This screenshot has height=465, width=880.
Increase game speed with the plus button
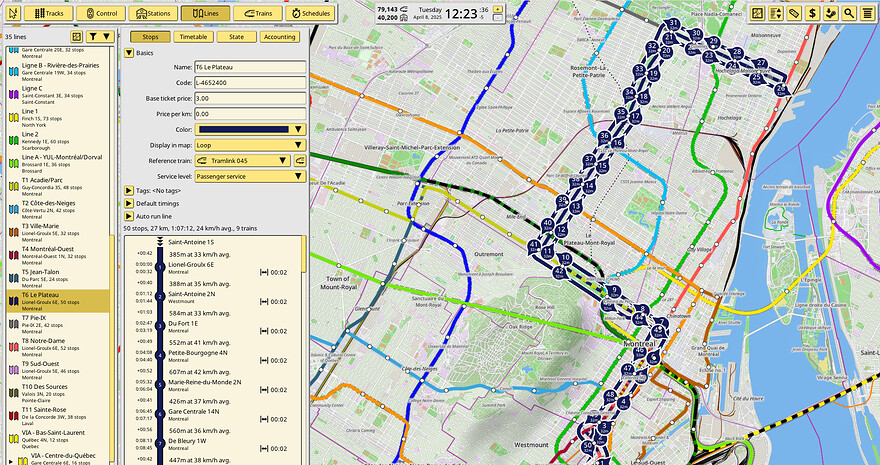pyautogui.click(x=498, y=10)
